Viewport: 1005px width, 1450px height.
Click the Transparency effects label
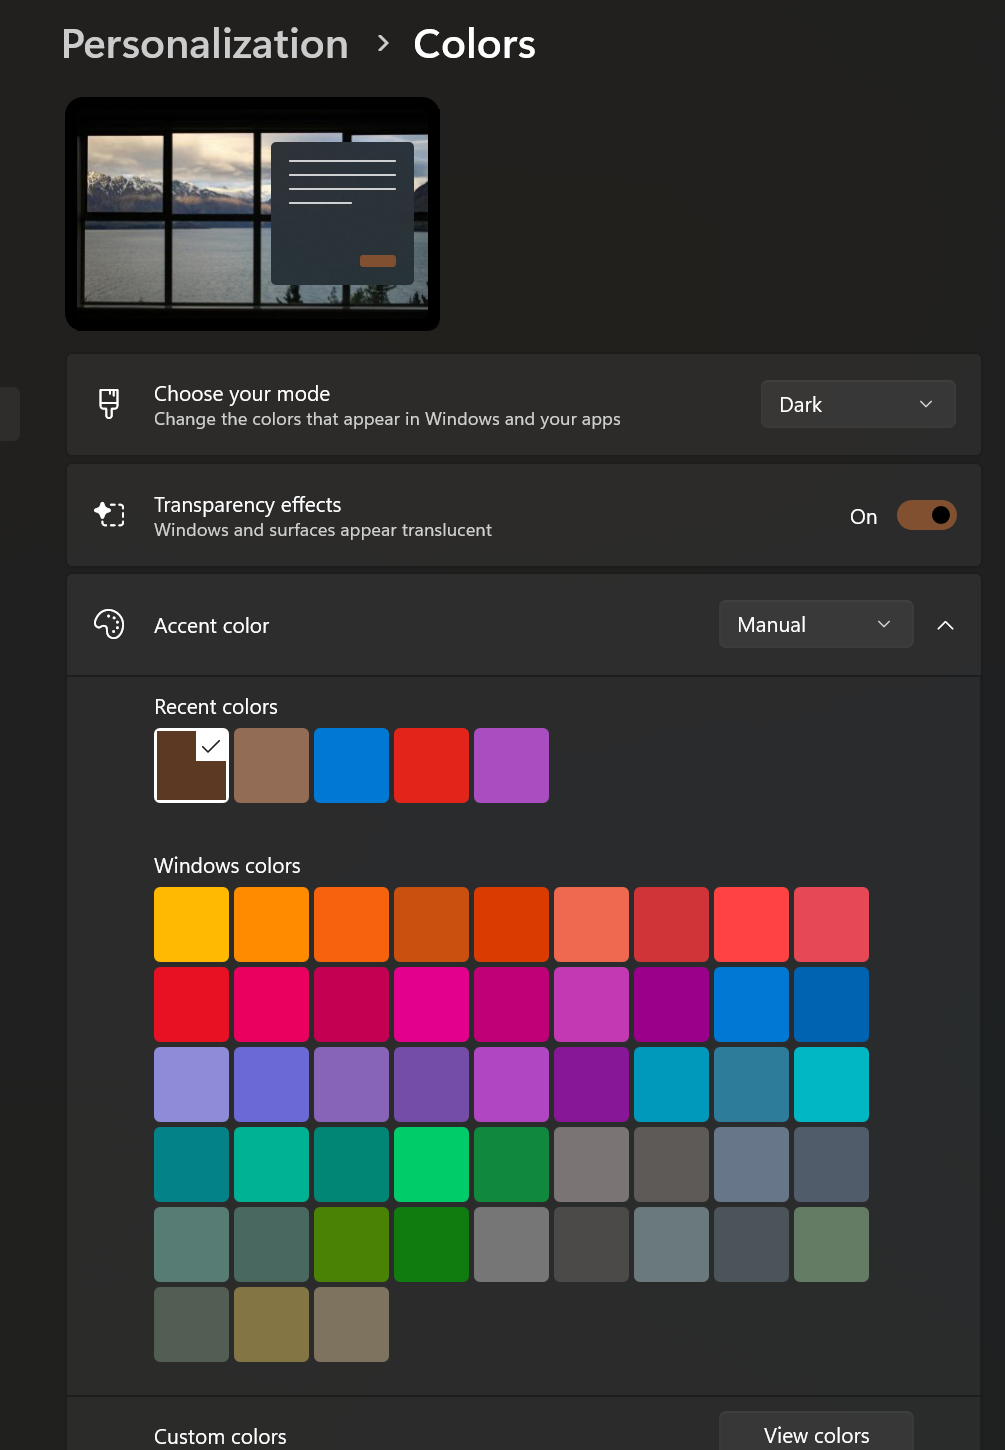(x=247, y=505)
